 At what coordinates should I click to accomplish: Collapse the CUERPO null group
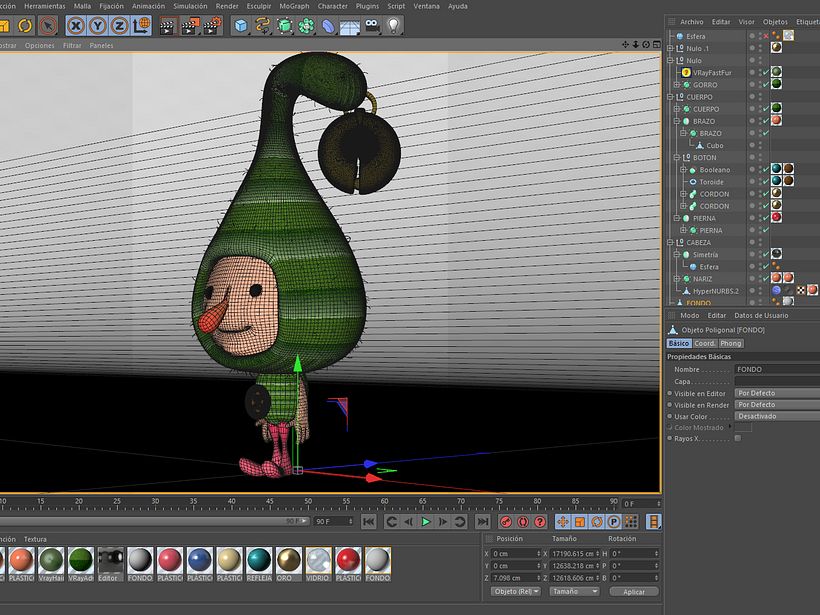click(670, 97)
